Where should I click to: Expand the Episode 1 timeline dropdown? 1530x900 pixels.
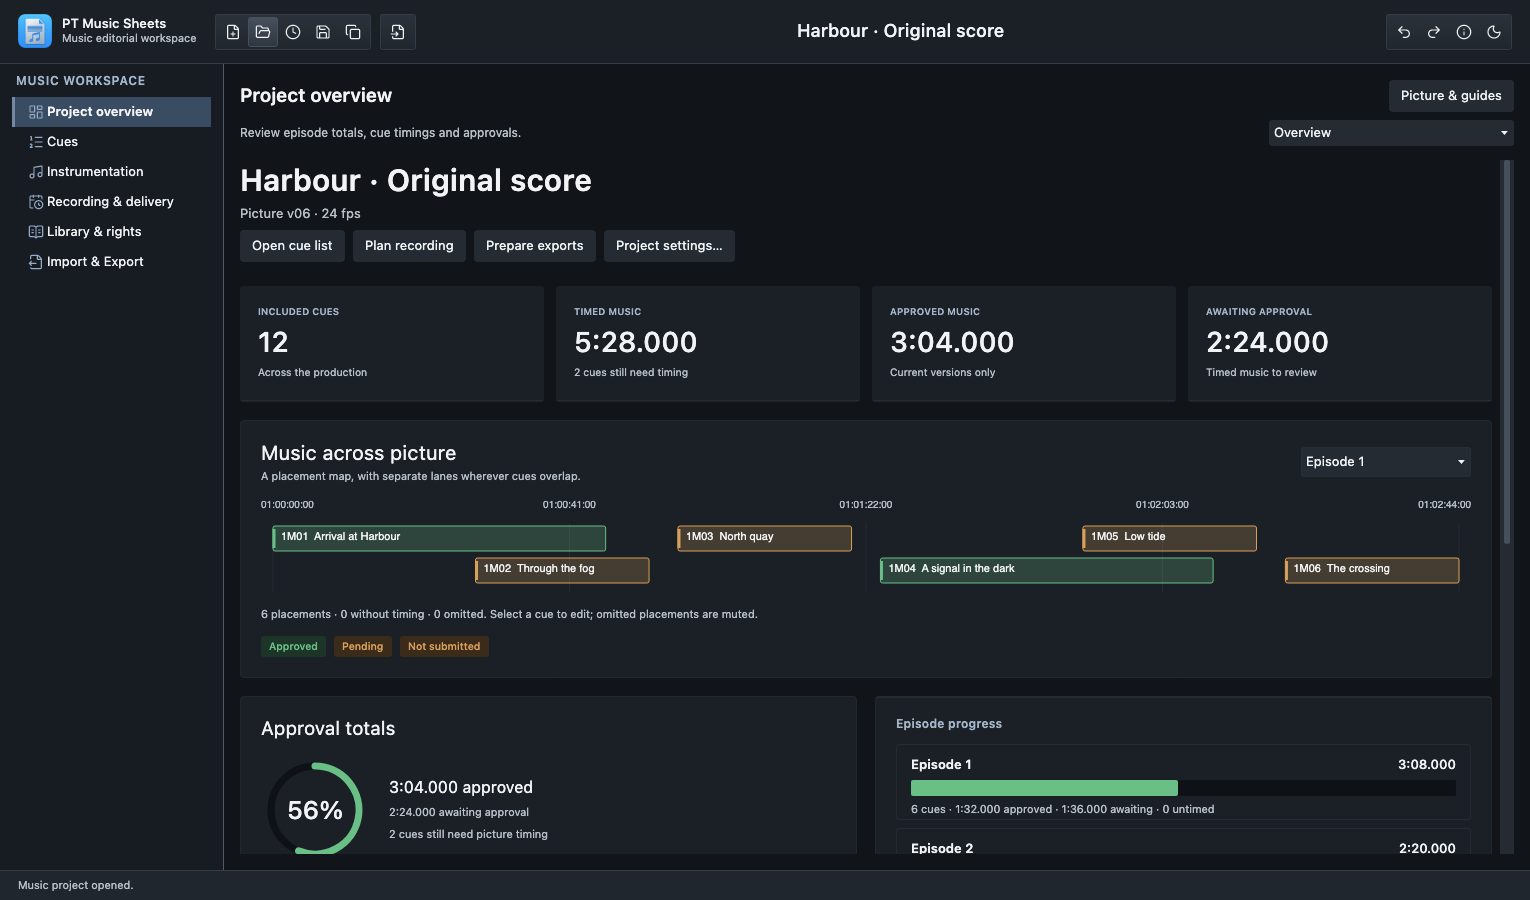pos(1386,462)
